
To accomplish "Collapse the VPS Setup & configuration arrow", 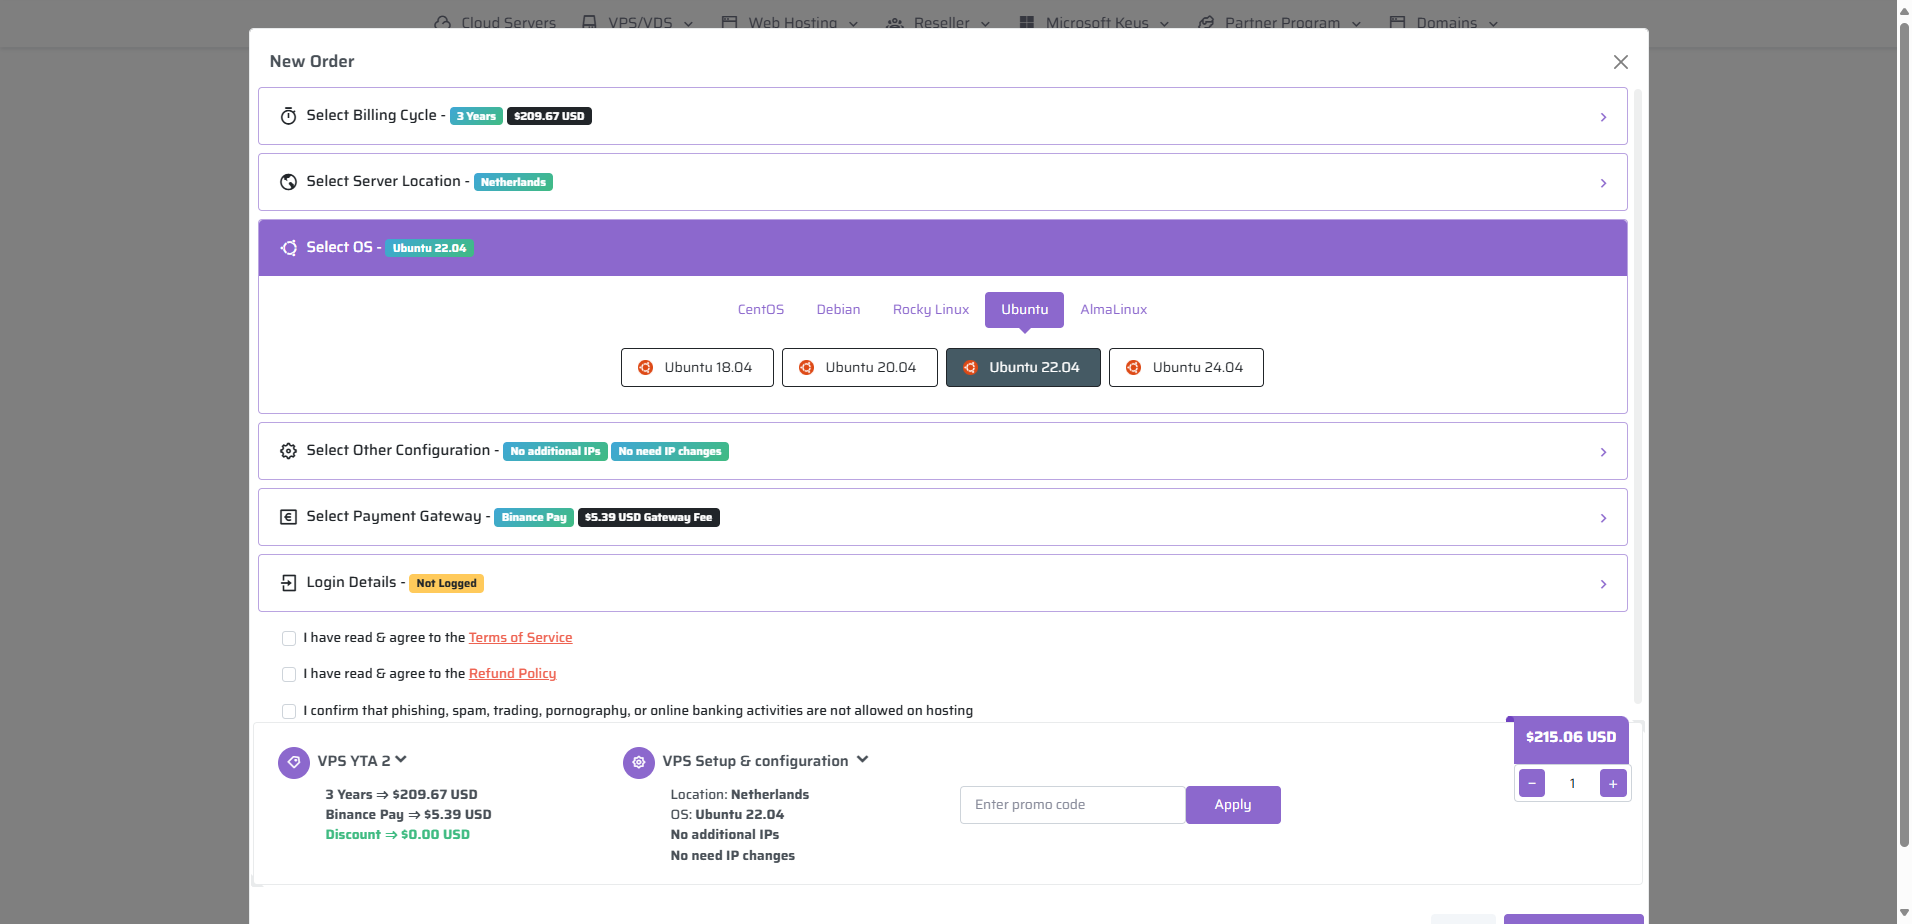I will pyautogui.click(x=863, y=760).
